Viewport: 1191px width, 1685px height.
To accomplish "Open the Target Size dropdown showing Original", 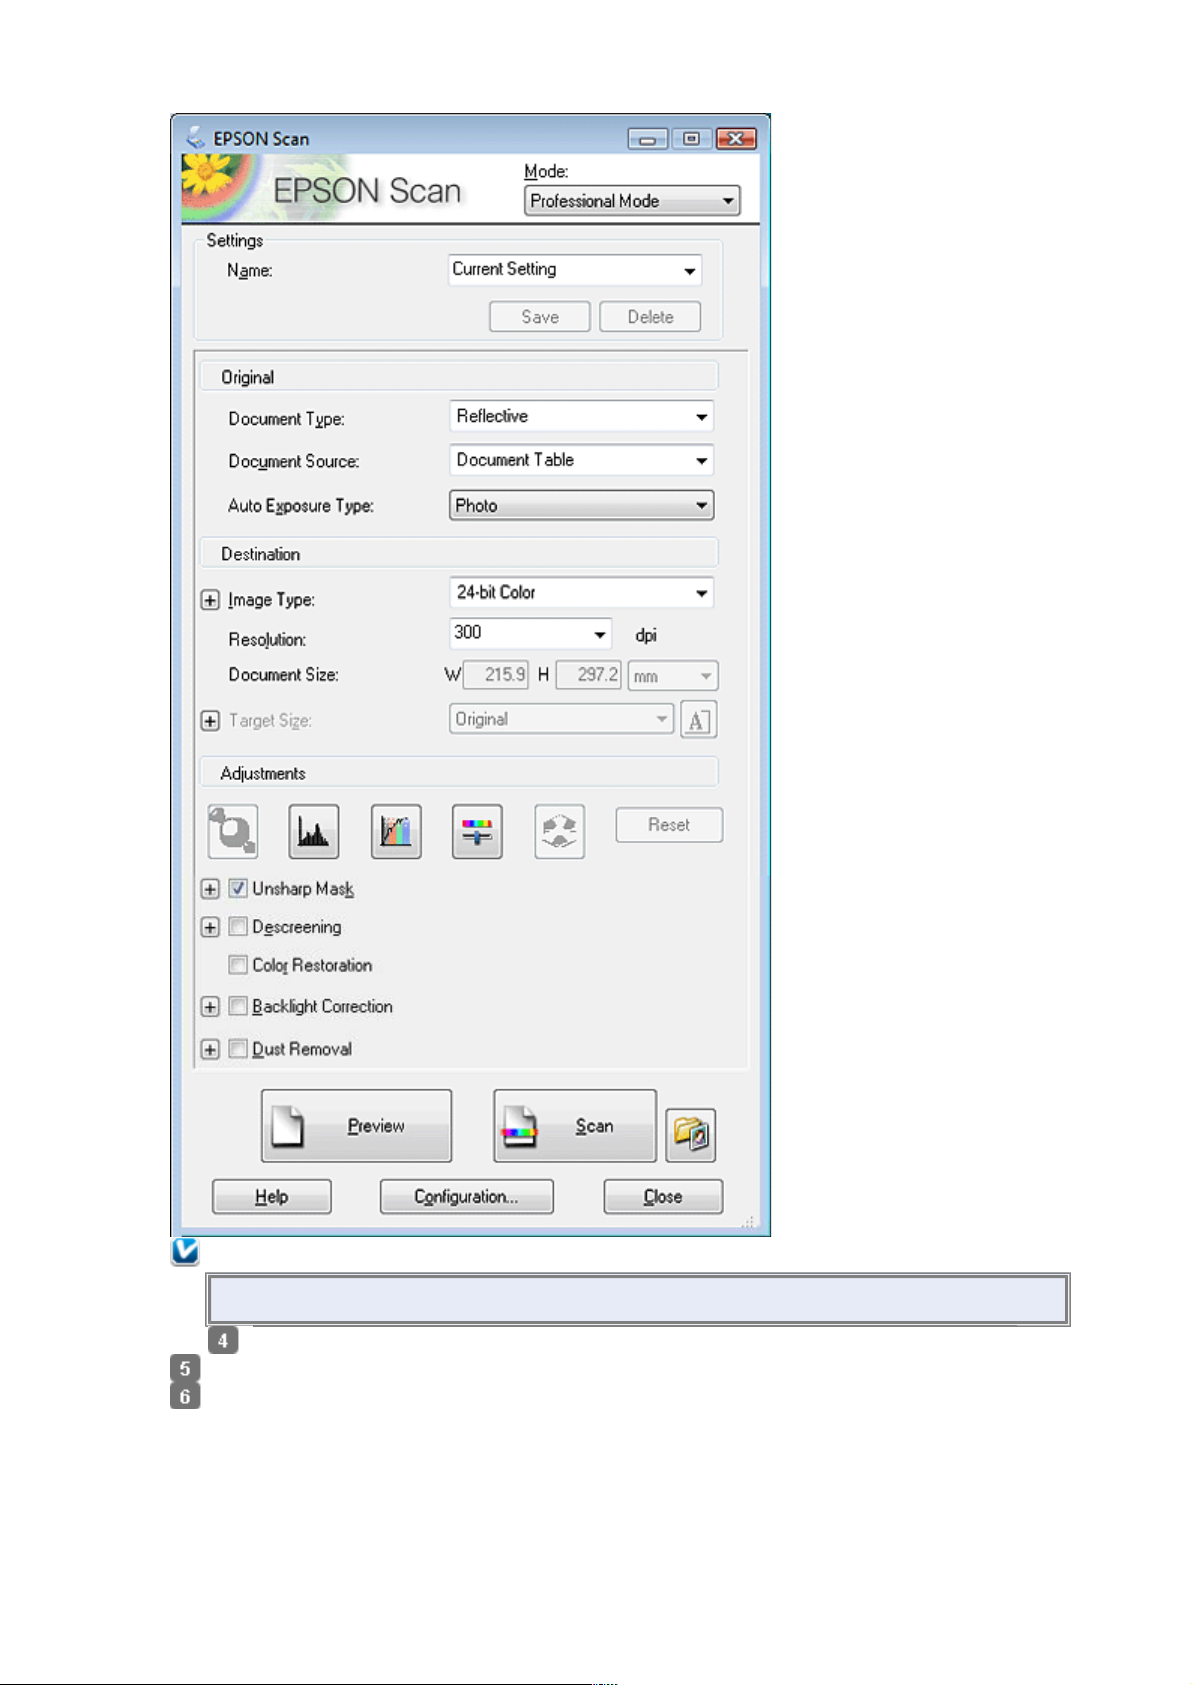I will (561, 719).
